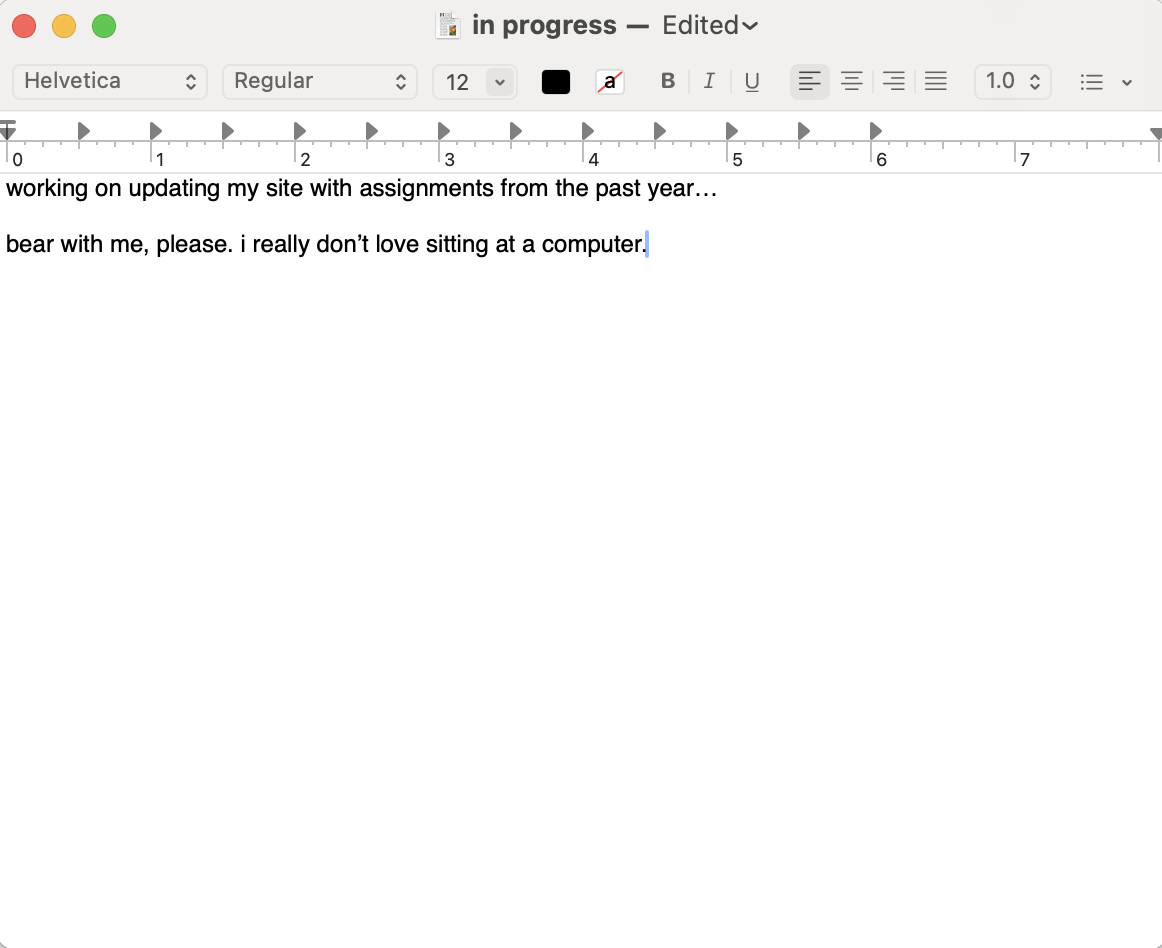The image size is (1162, 948).
Task: Click the word 'assignments' in first line
Action: click(426, 189)
